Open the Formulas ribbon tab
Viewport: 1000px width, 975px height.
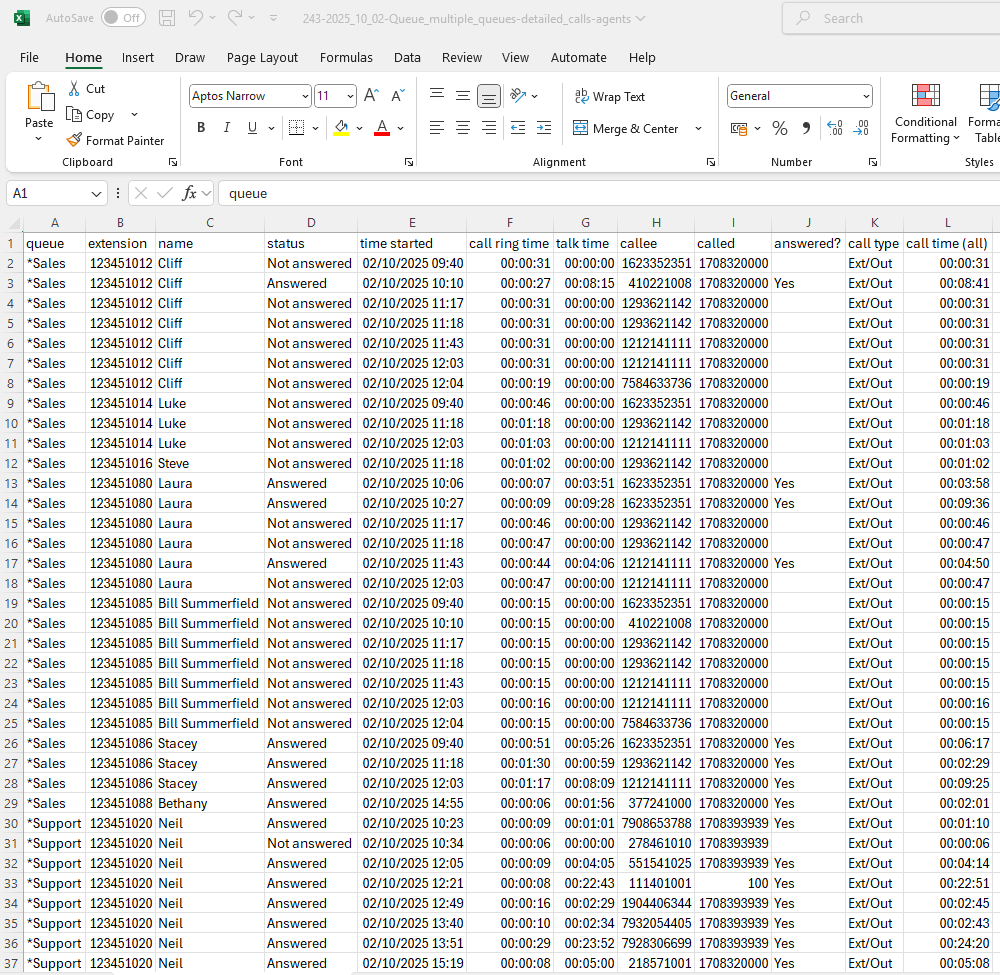[346, 58]
